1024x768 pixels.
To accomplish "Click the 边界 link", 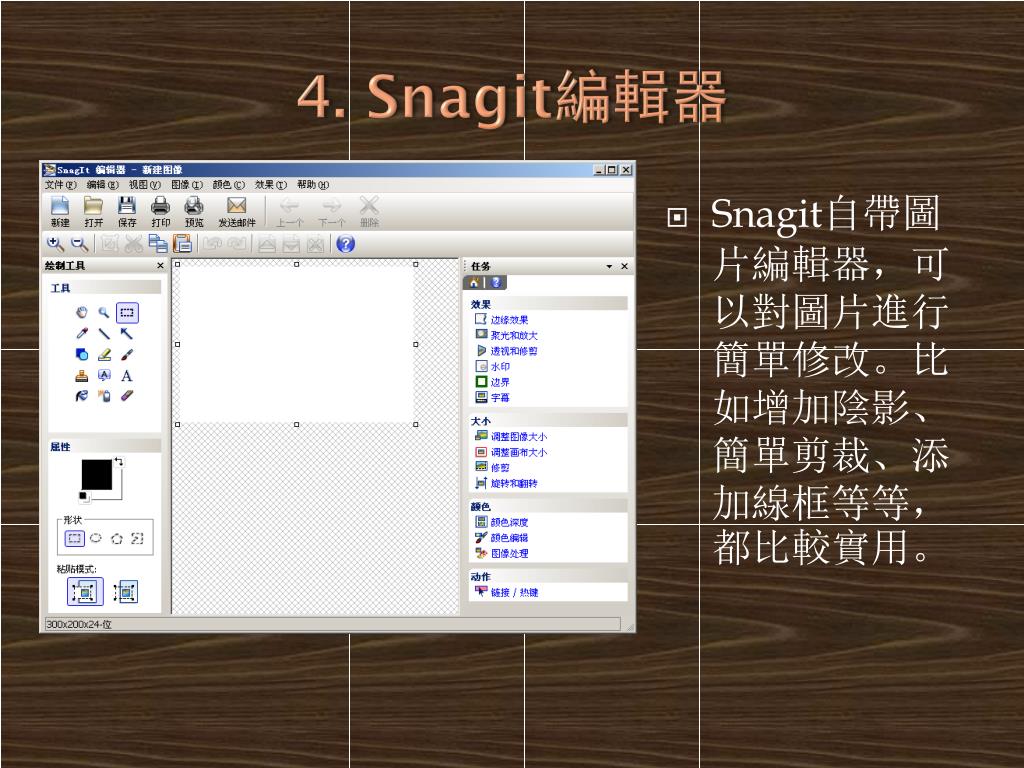I will (500, 383).
